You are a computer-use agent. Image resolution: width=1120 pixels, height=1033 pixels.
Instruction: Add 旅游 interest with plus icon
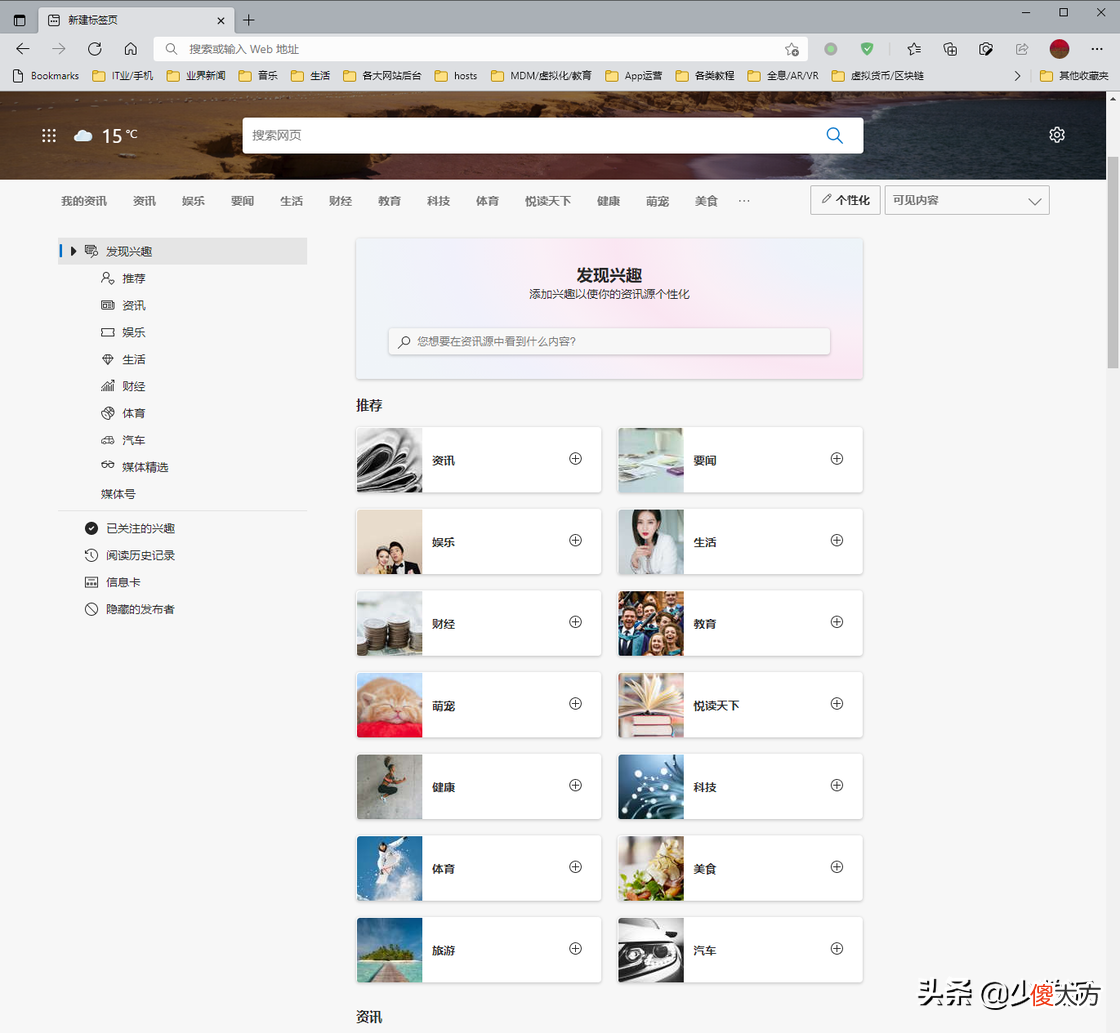pos(575,949)
